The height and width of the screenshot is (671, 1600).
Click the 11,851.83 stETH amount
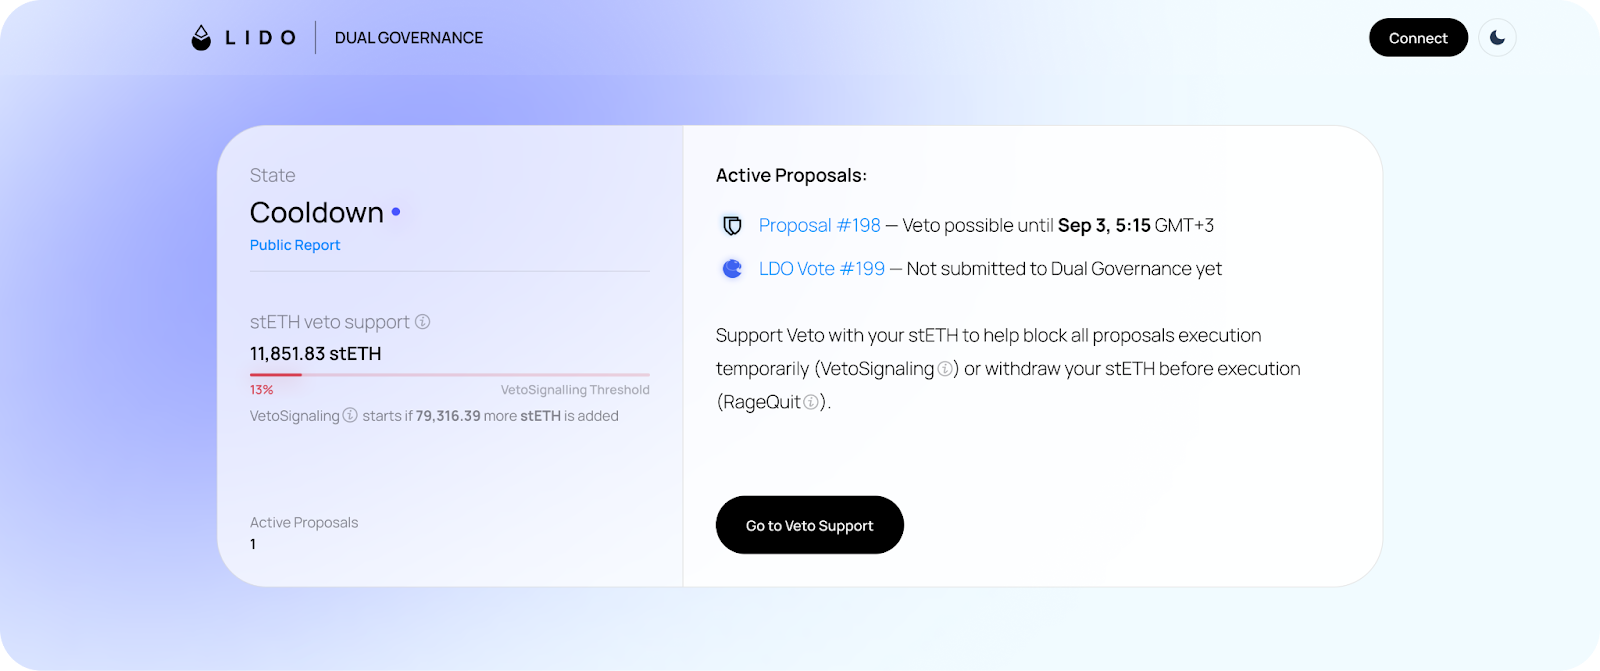pos(315,354)
